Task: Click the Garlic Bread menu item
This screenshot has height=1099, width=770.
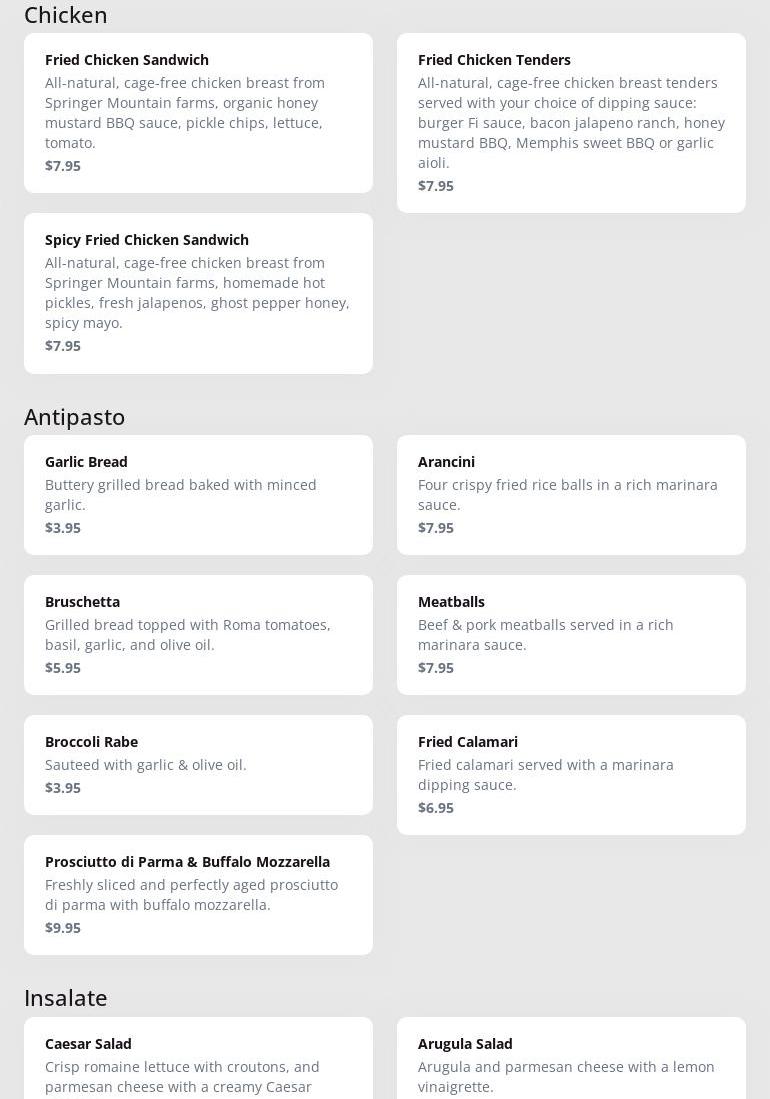Action: click(x=198, y=494)
